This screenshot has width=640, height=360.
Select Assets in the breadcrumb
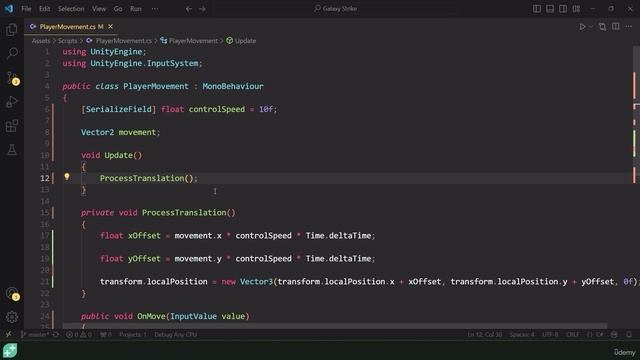tap(41, 41)
